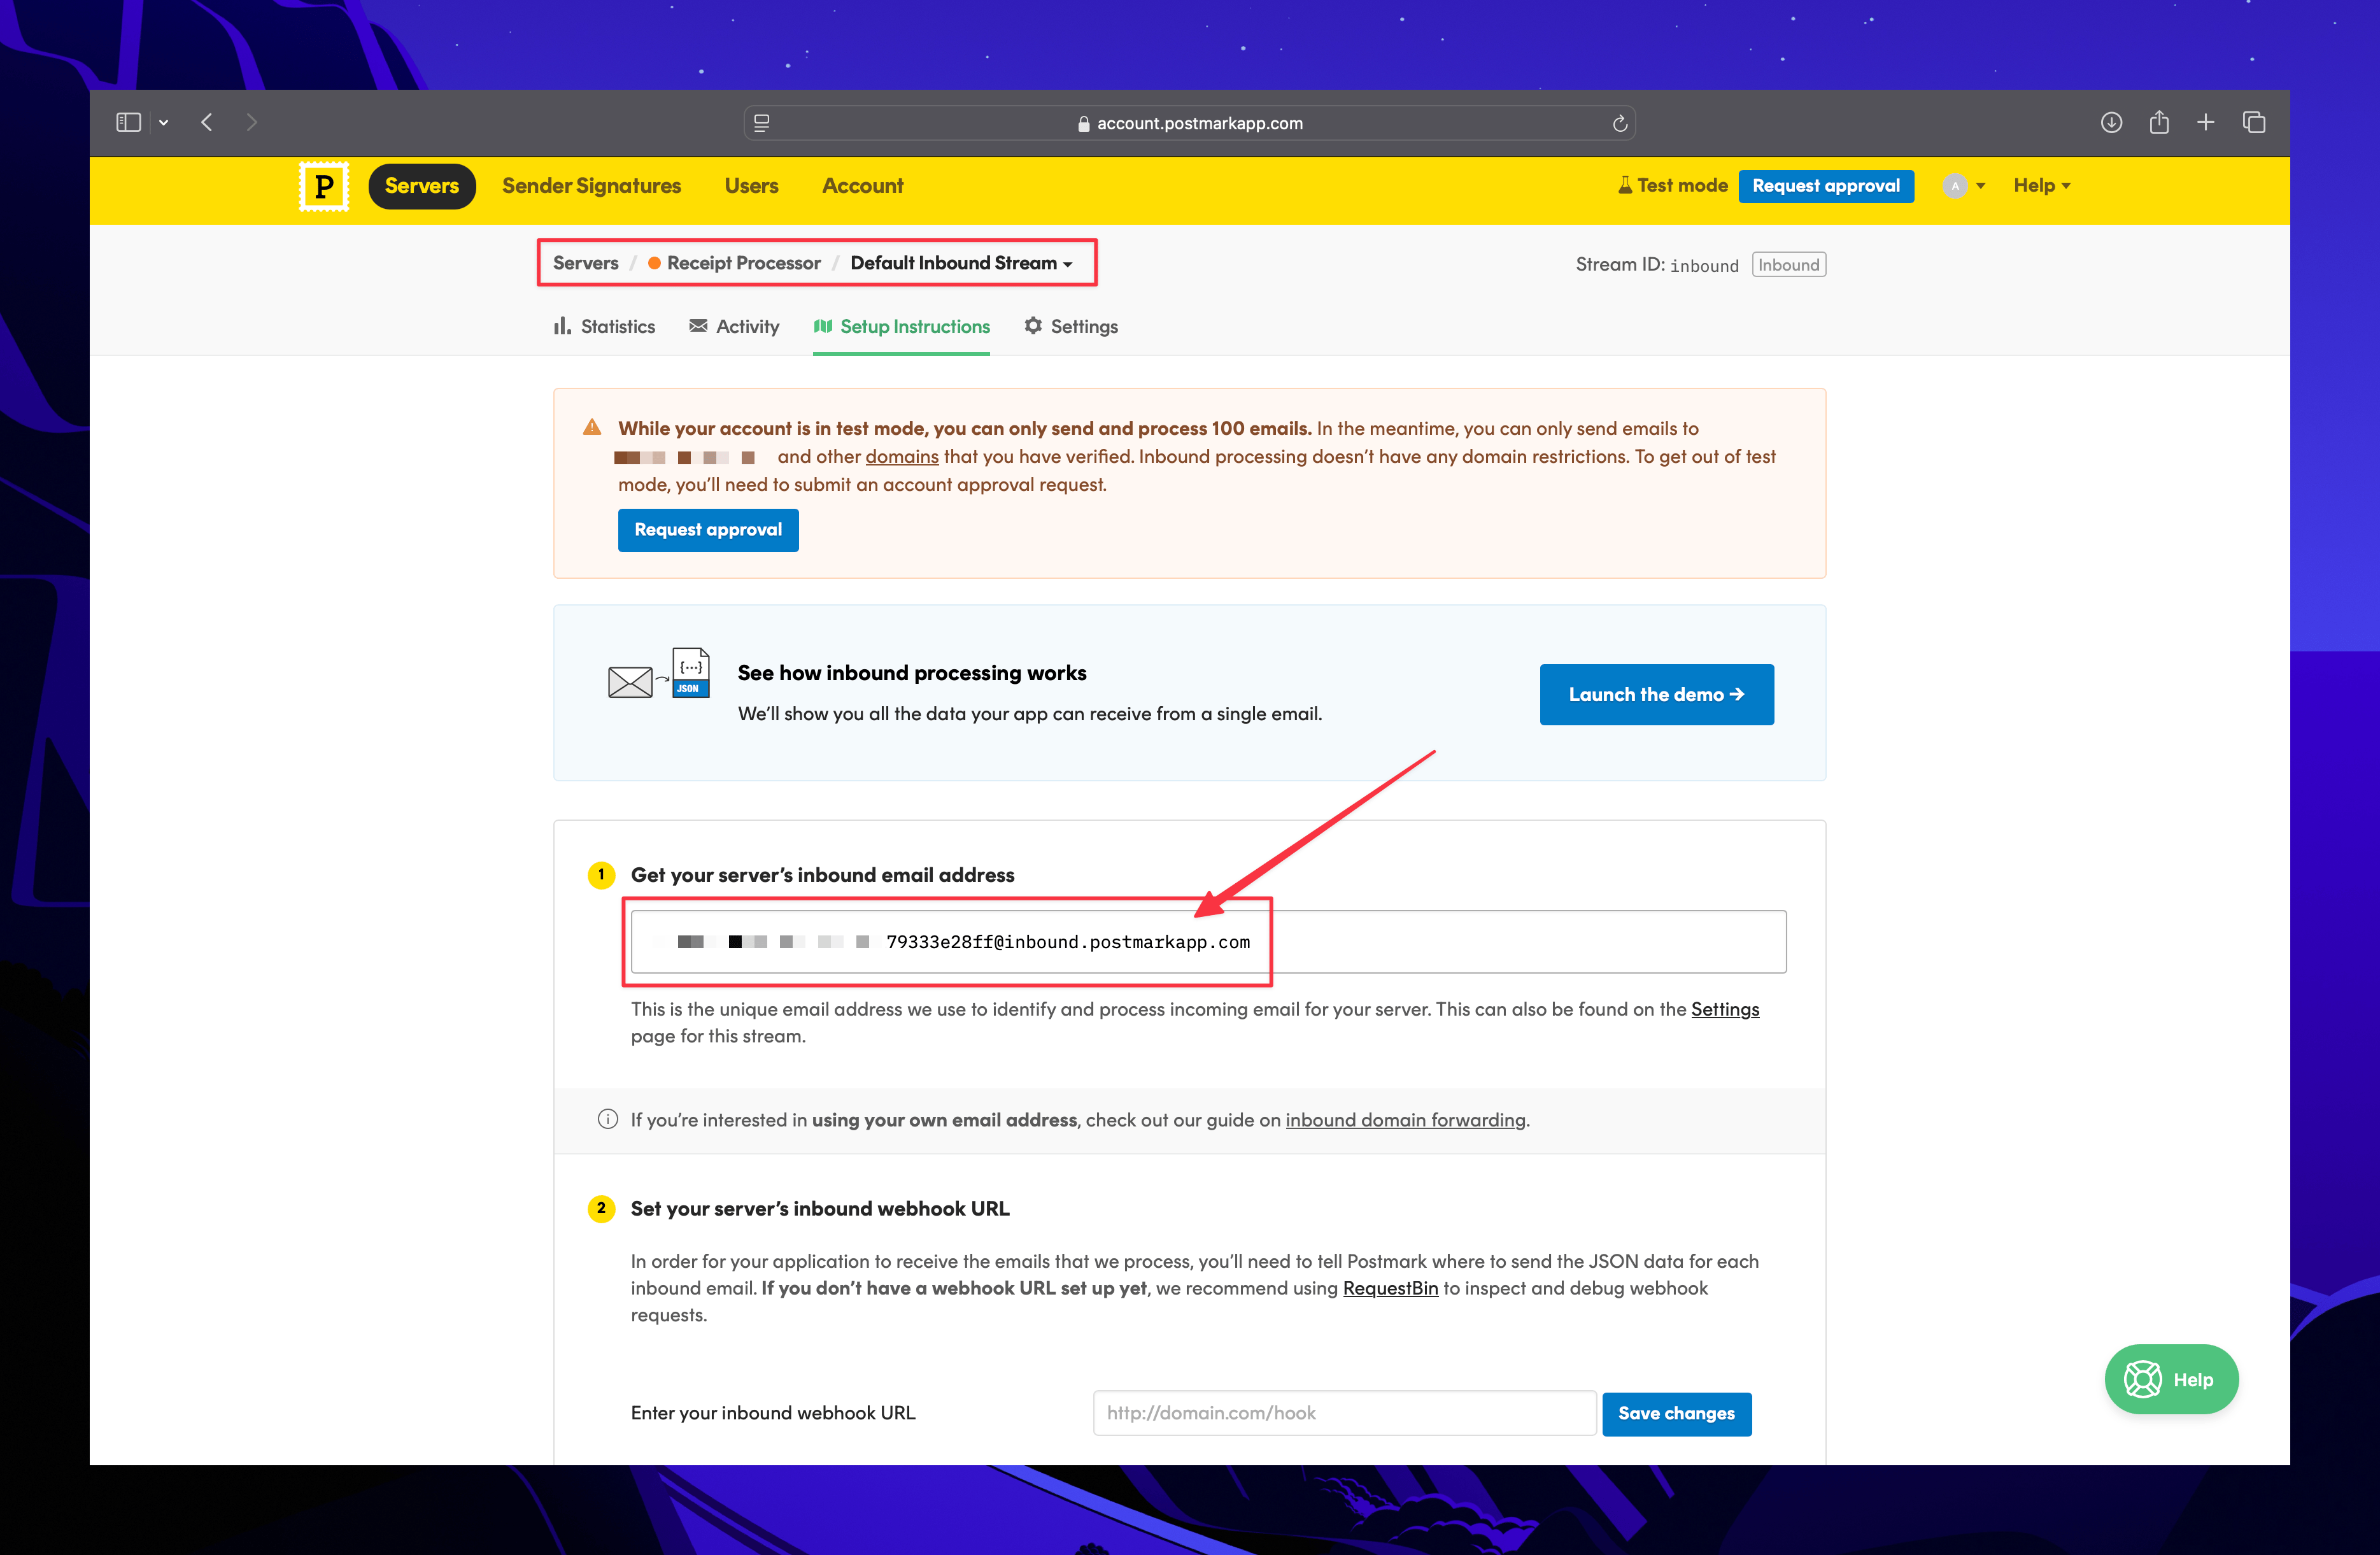Open the RequestBin link
2380x1555 pixels.
(x=1389, y=1288)
